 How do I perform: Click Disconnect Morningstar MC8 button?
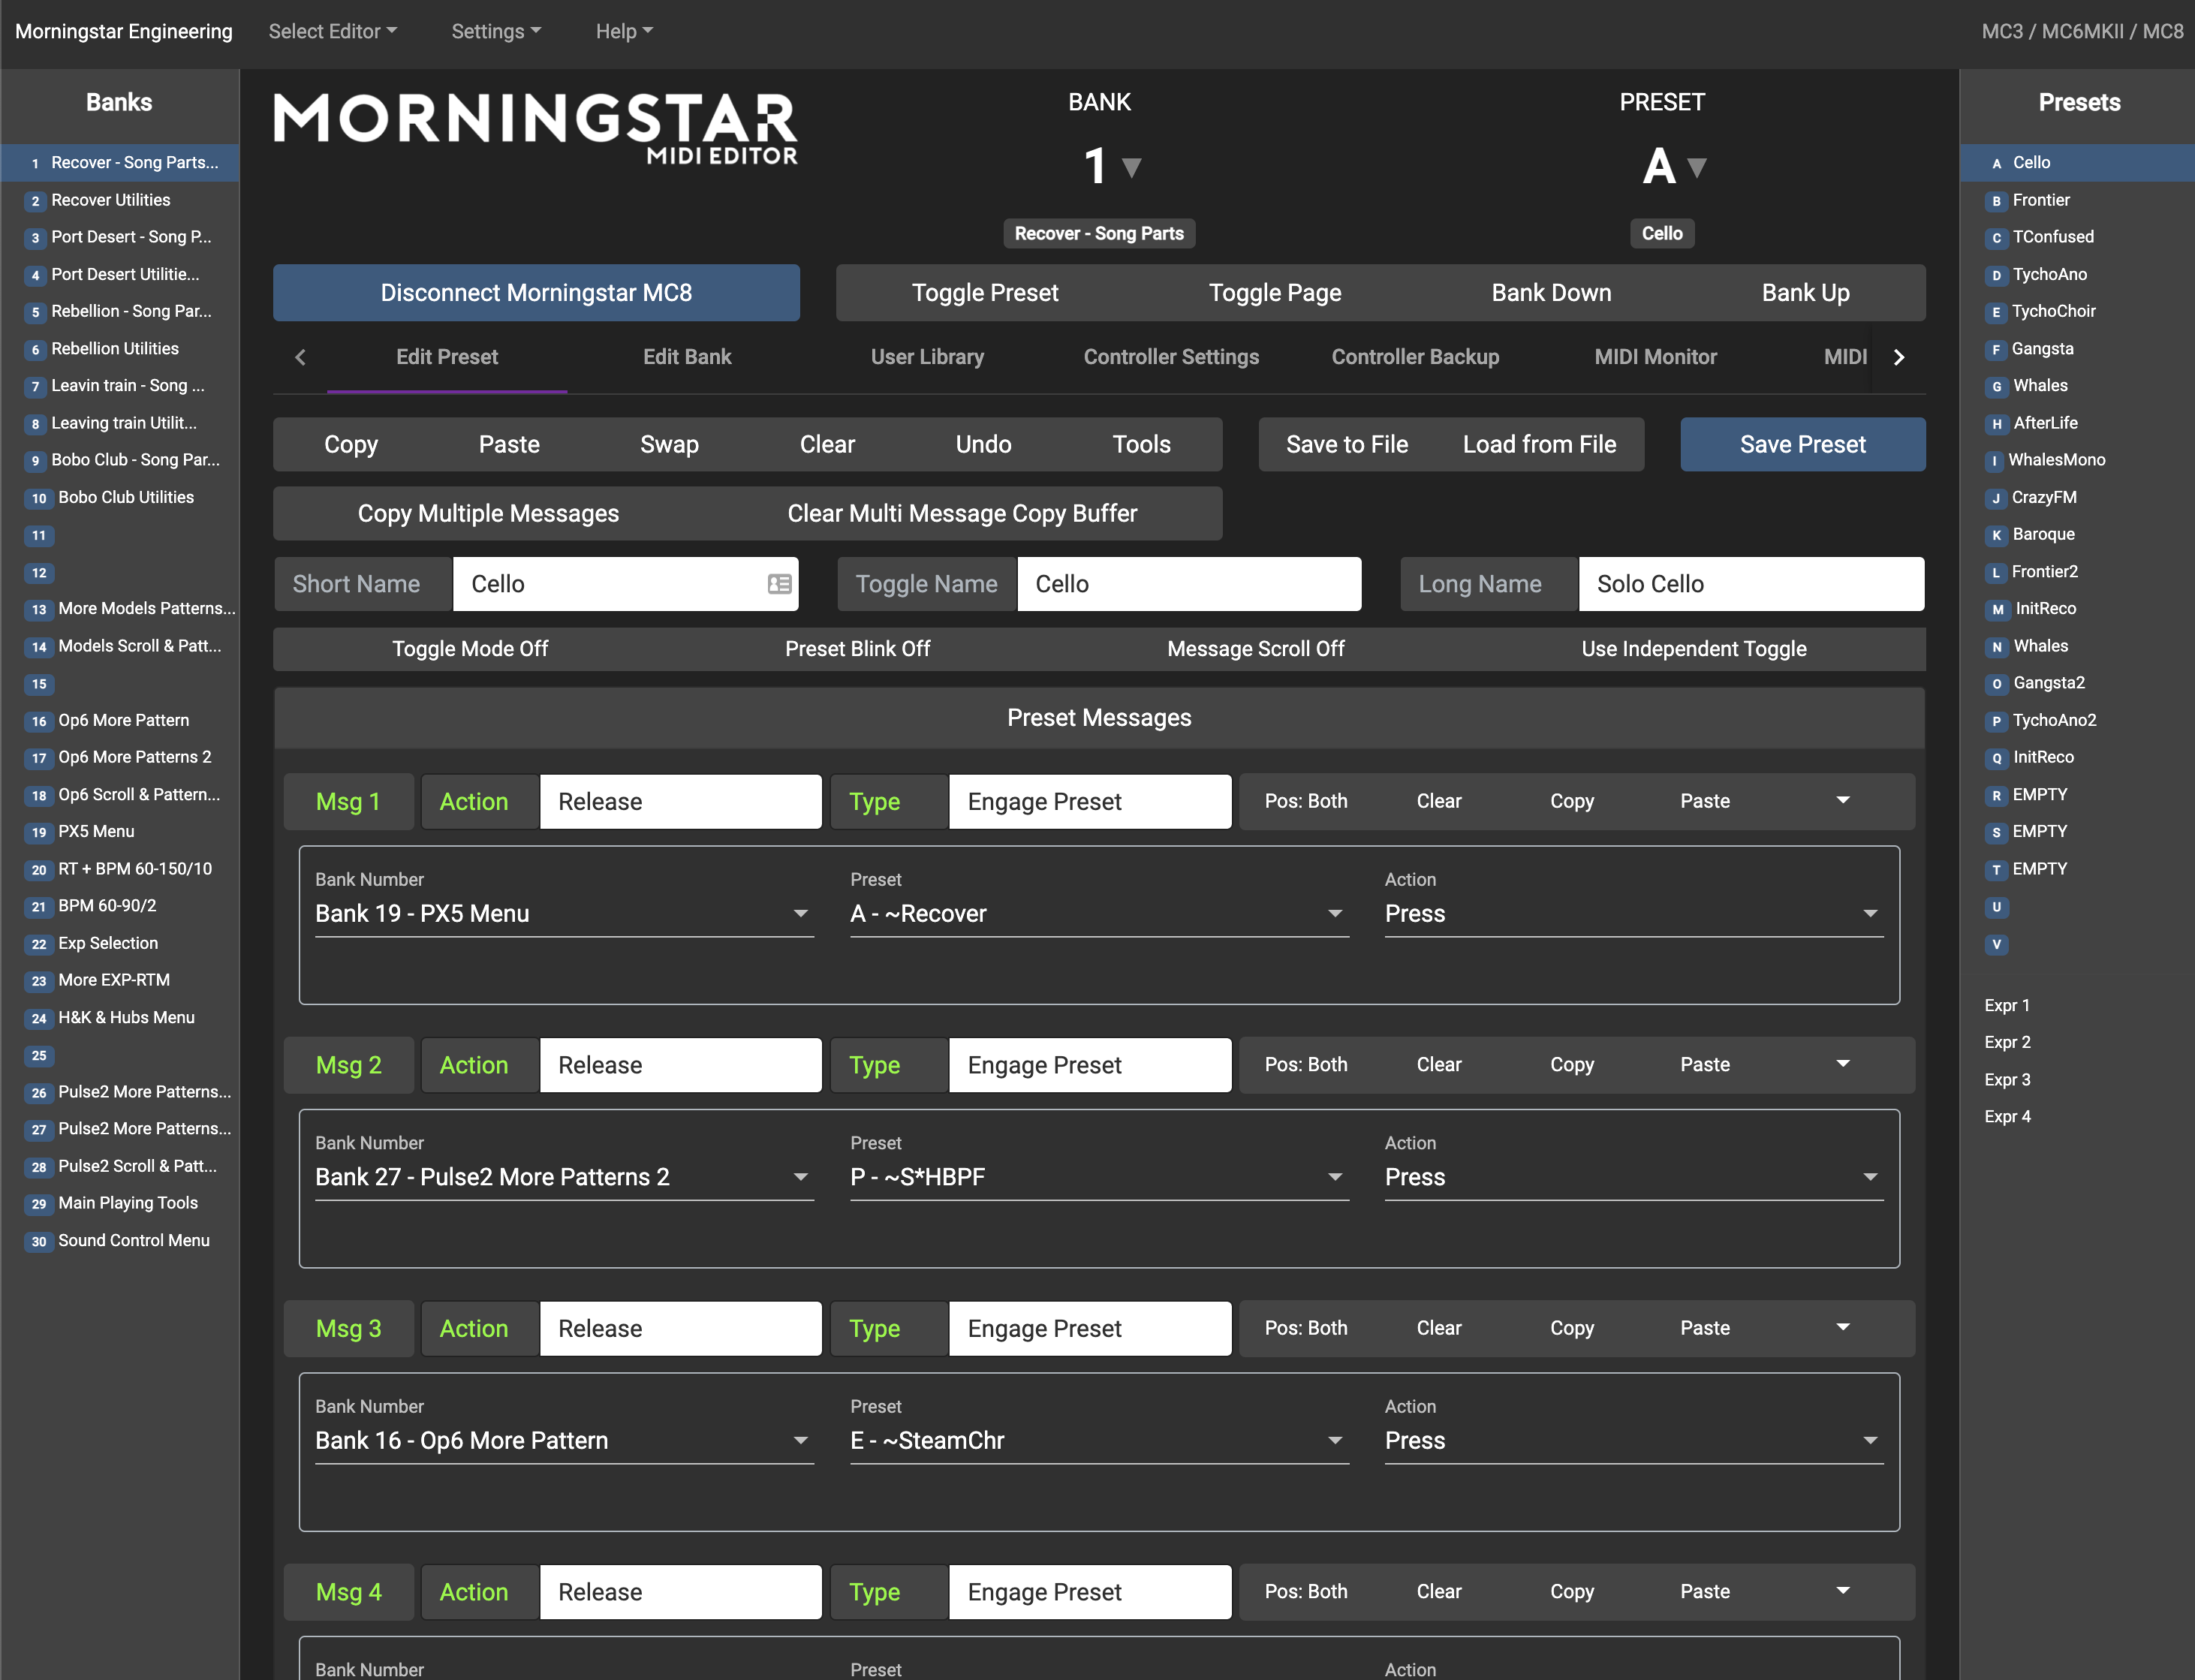pos(536,293)
